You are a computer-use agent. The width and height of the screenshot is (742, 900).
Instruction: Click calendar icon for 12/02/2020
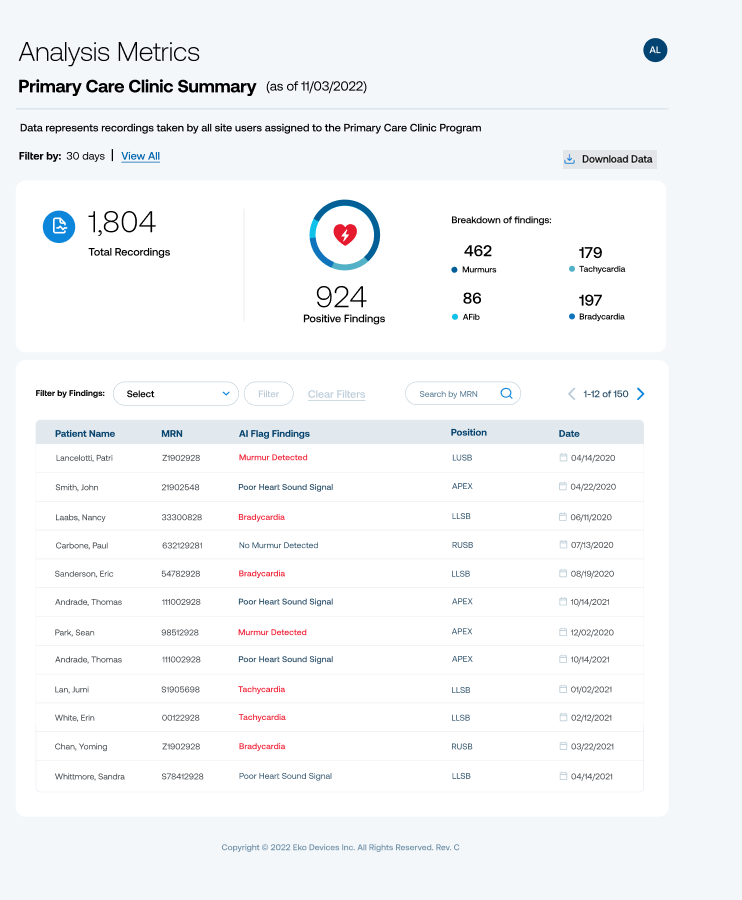point(563,632)
